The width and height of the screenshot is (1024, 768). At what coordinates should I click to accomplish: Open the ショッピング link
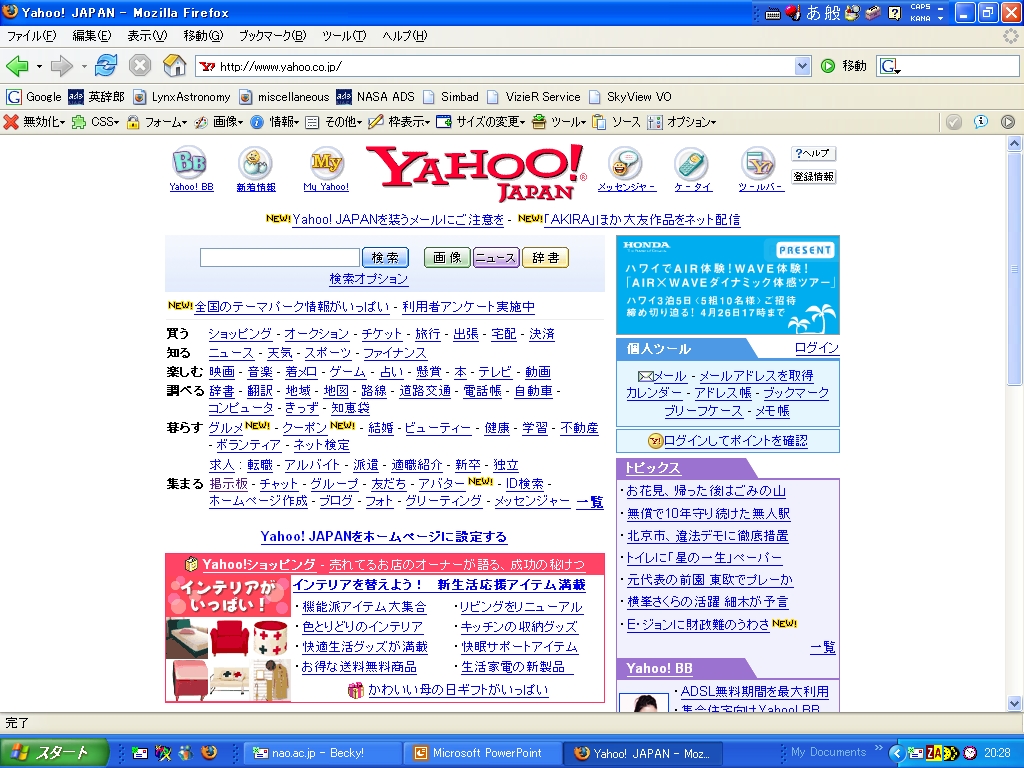coord(240,334)
